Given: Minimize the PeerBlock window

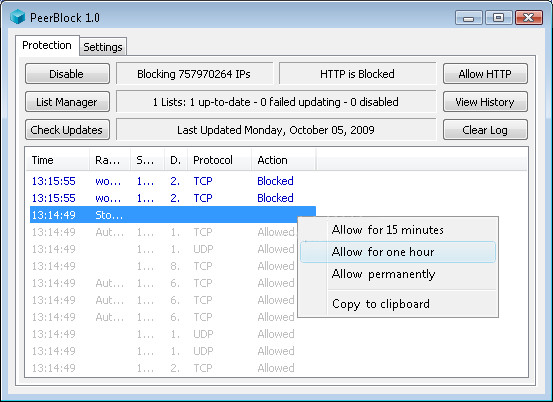Looking at the screenshot, I should coord(468,18).
